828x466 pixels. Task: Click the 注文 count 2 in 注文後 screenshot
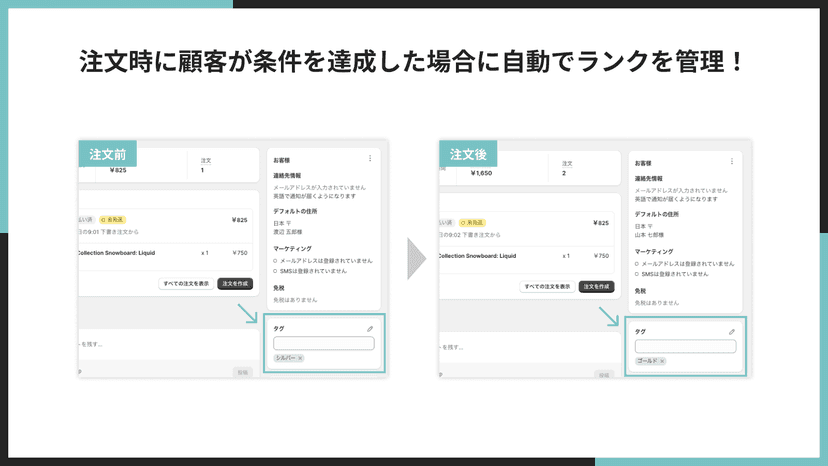point(564,173)
